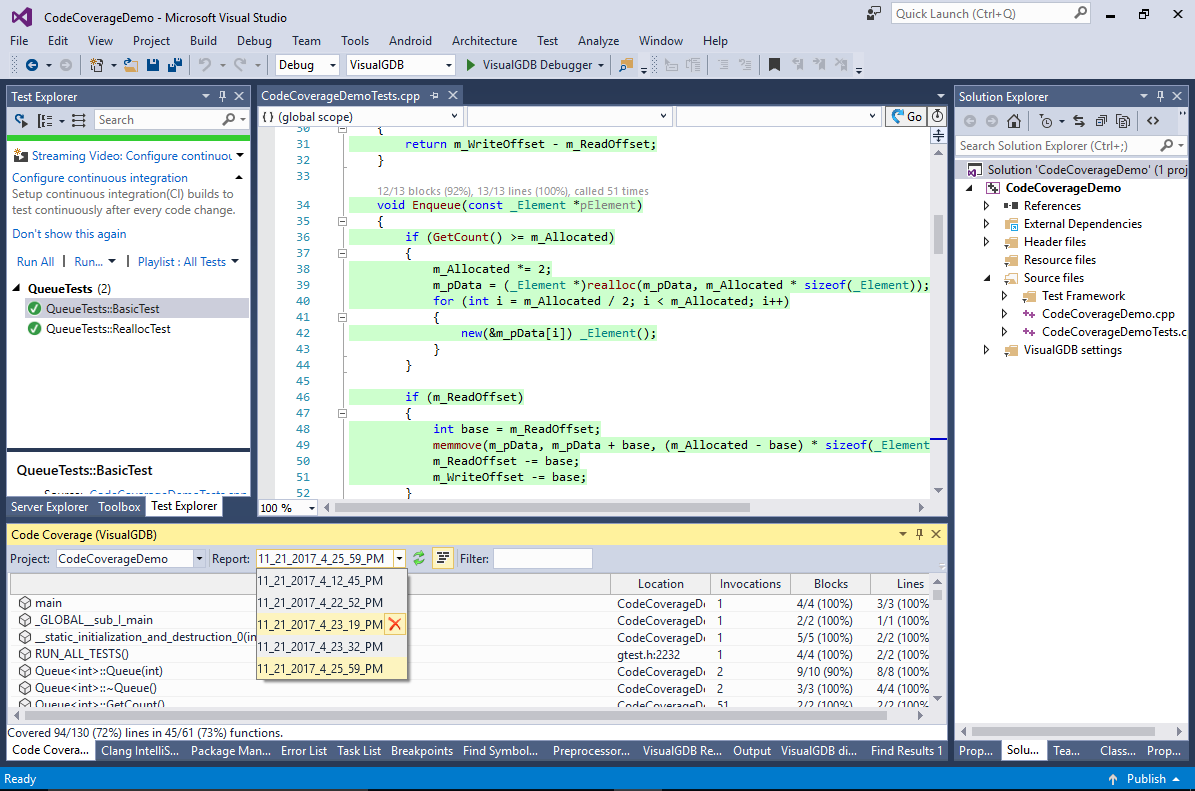Open the Playlist : All Tests link

[x=182, y=261]
